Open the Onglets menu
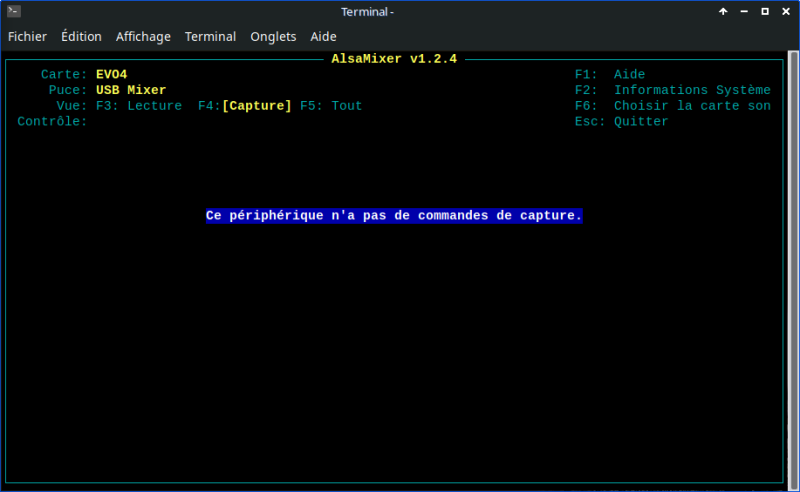This screenshot has width=800, height=492. click(x=273, y=37)
